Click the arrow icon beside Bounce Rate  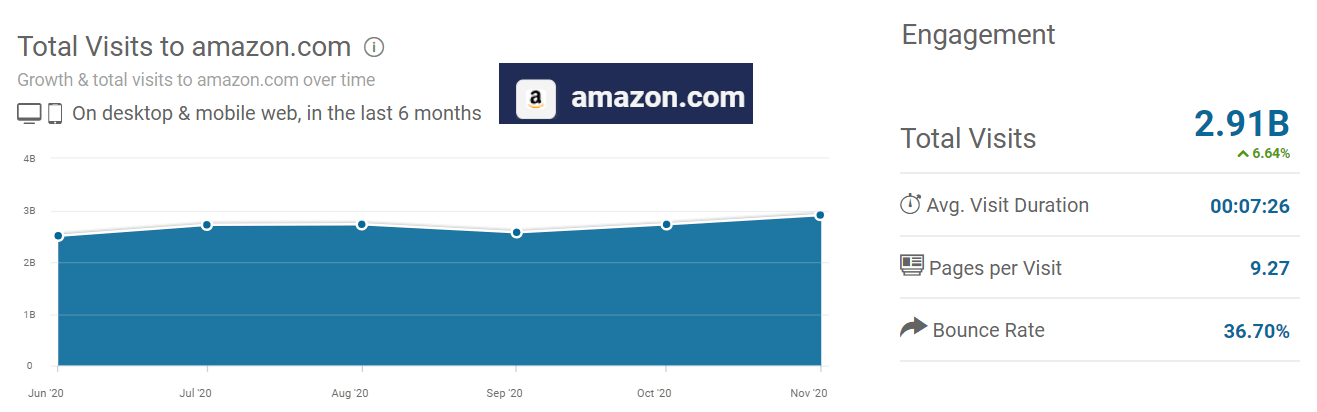click(x=913, y=327)
